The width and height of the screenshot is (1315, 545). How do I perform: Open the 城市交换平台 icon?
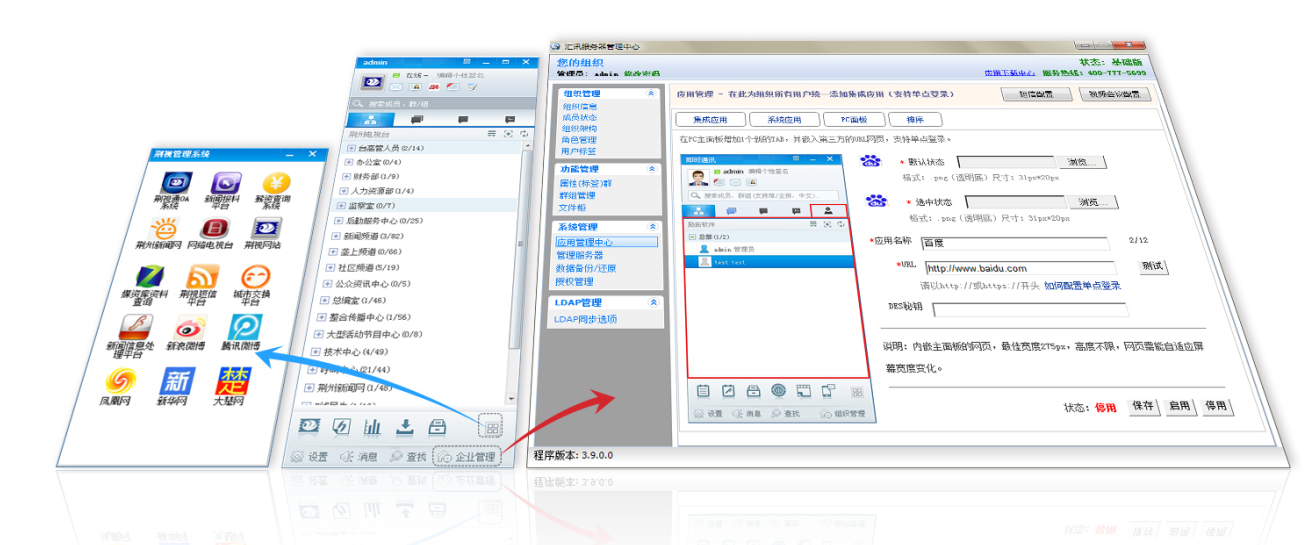pyautogui.click(x=255, y=277)
